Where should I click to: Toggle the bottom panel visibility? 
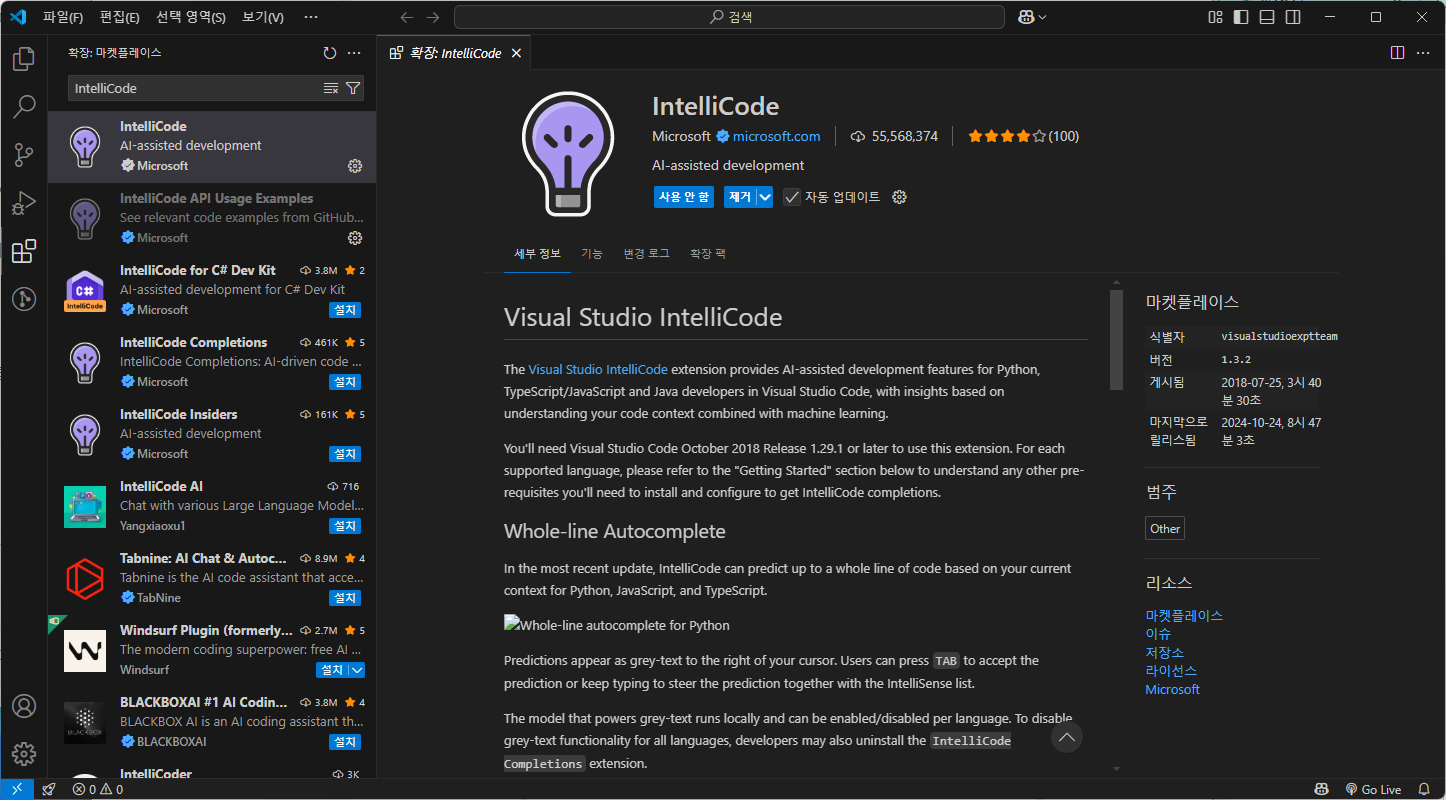tap(1267, 17)
